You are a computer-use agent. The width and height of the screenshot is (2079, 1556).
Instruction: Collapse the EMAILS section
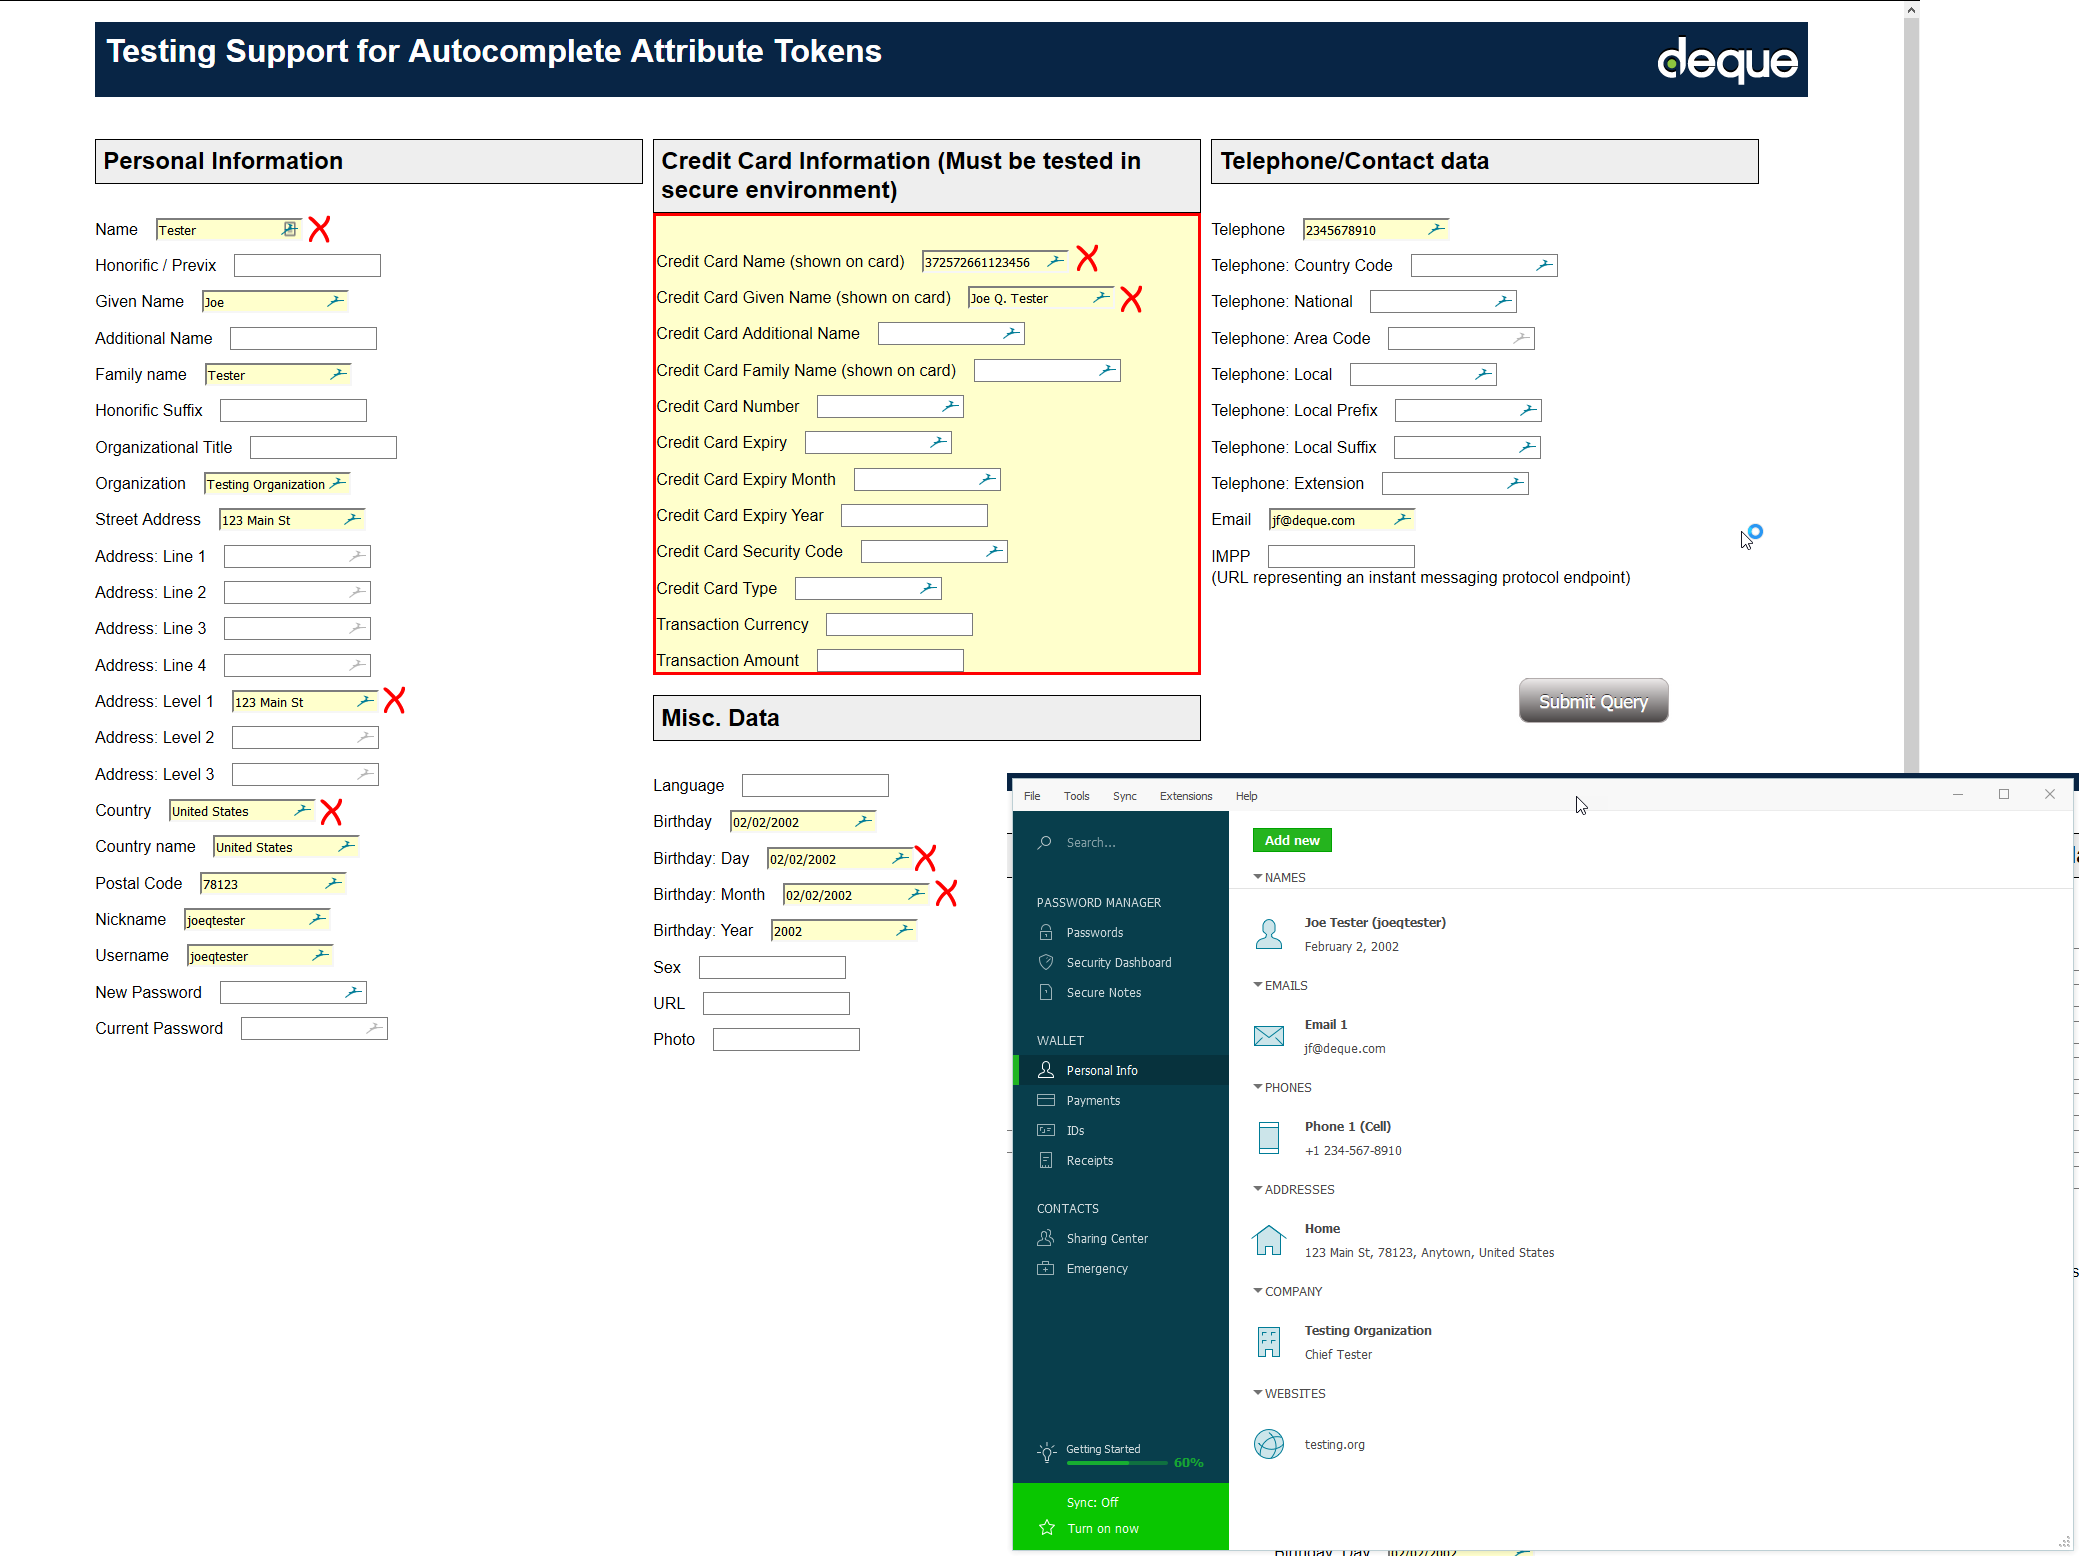[x=1258, y=985]
